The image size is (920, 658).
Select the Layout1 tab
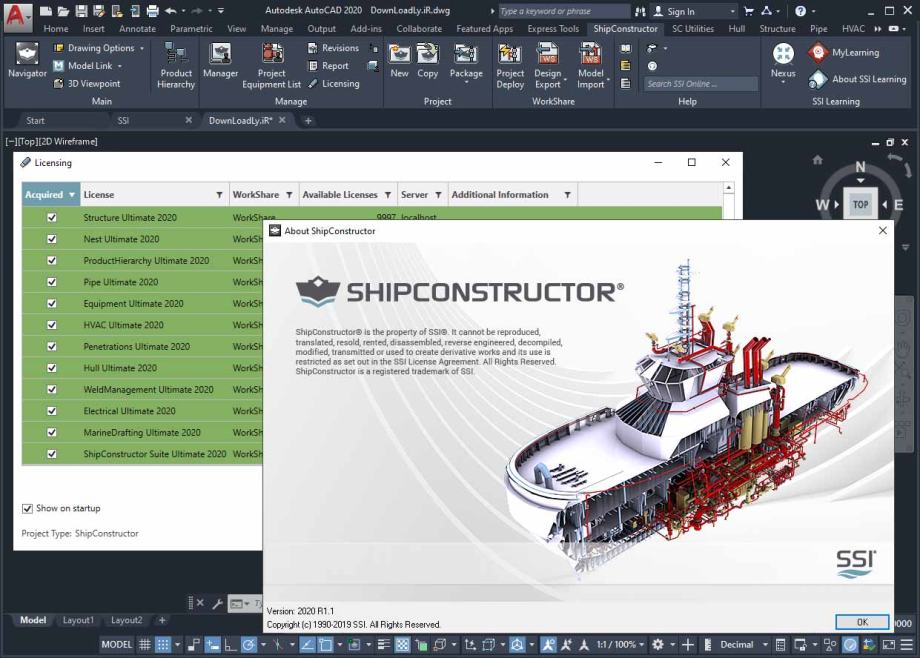click(78, 620)
